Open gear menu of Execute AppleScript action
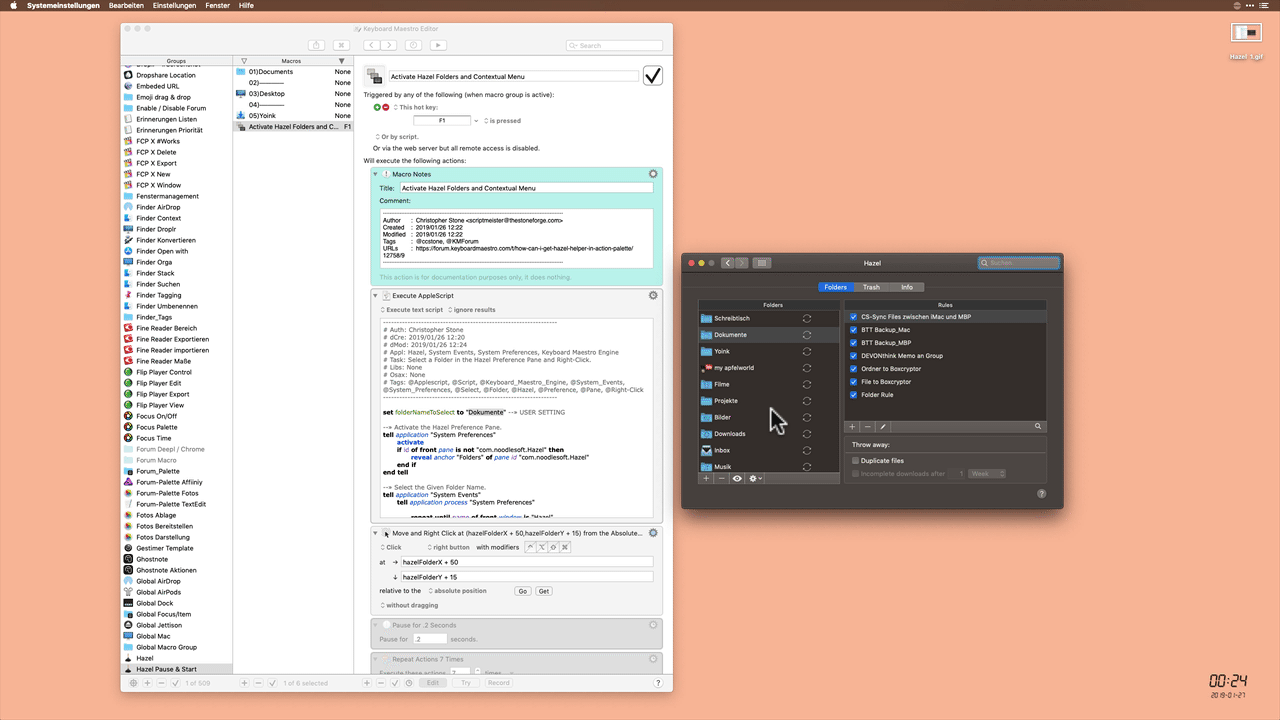Image resolution: width=1280 pixels, height=720 pixels. tap(653, 296)
